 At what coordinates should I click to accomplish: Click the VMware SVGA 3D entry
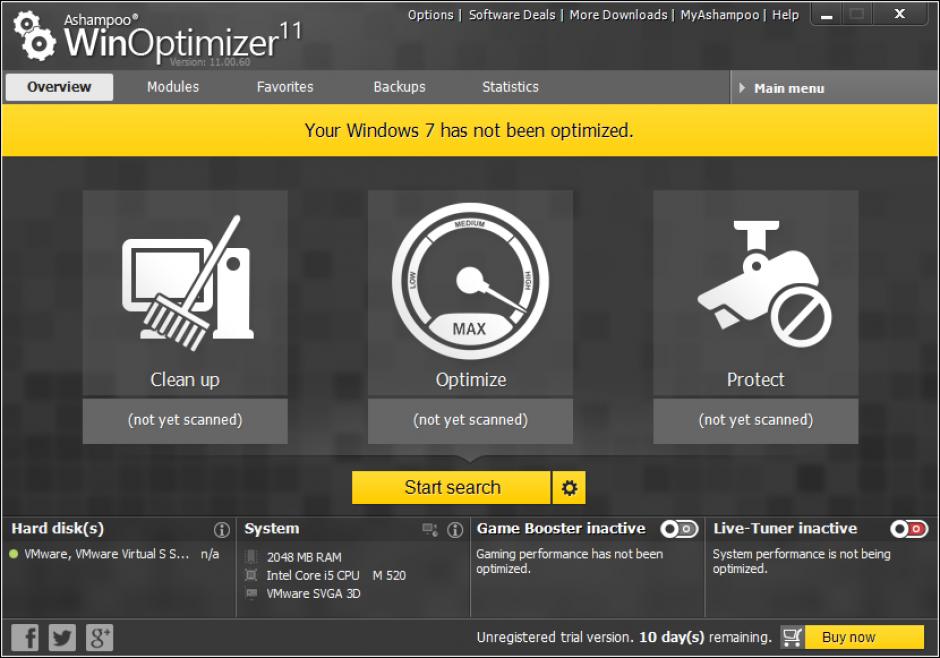point(314,594)
